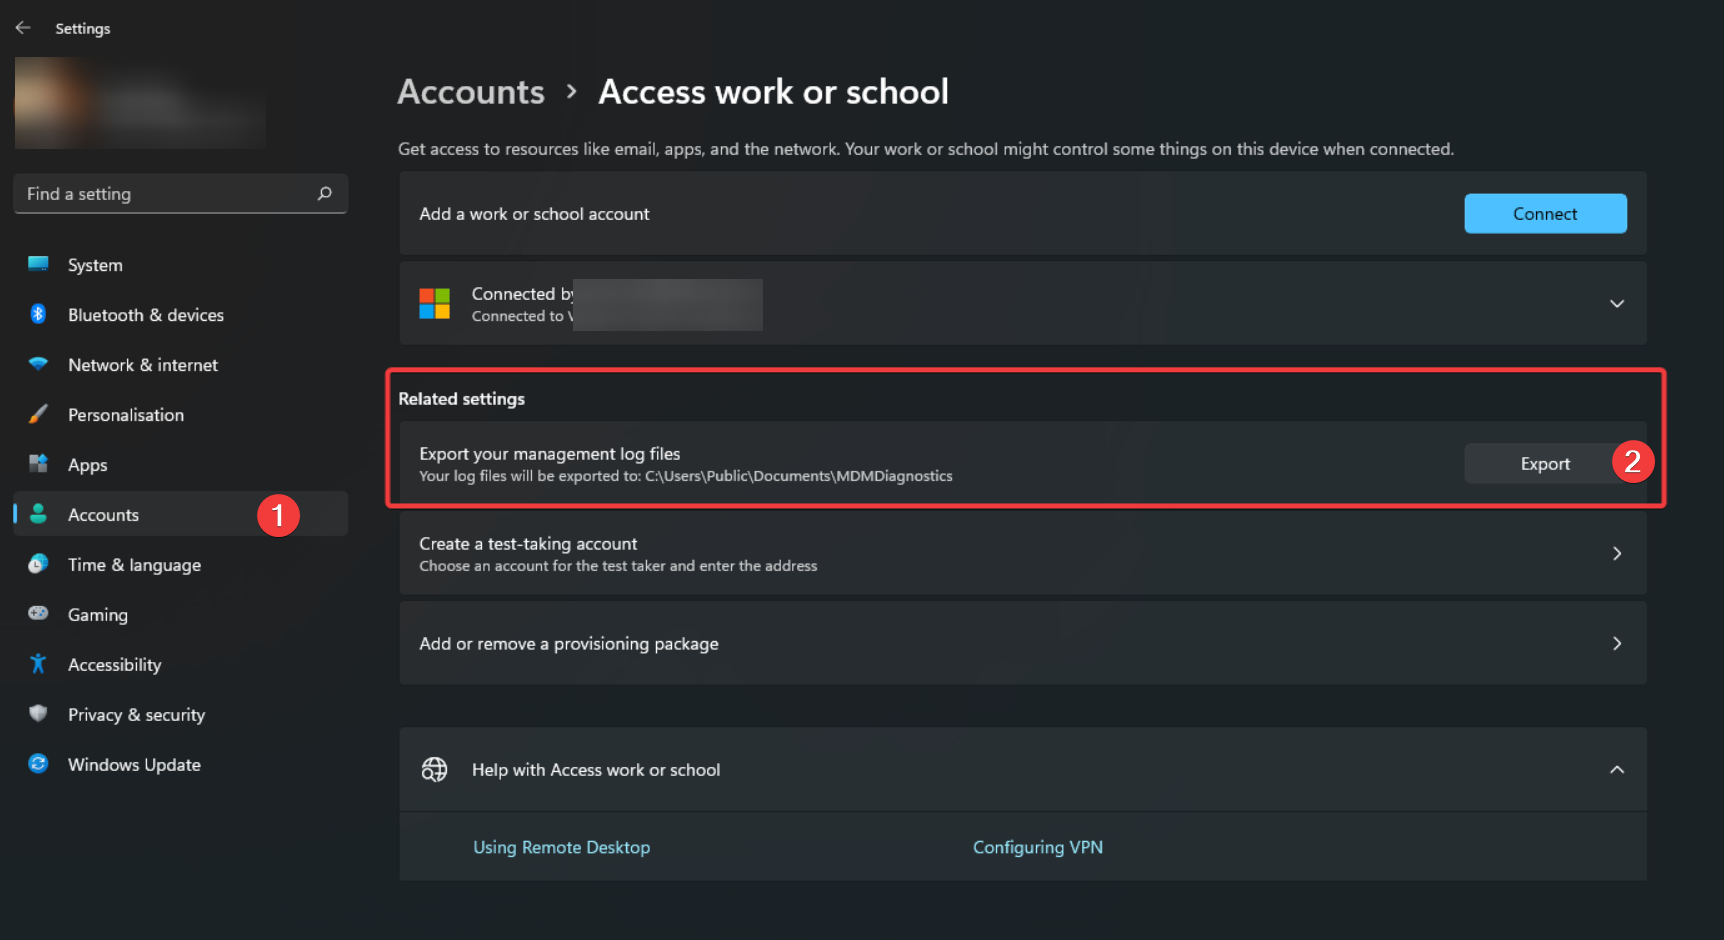Click the globe icon in the Help section

click(434, 769)
